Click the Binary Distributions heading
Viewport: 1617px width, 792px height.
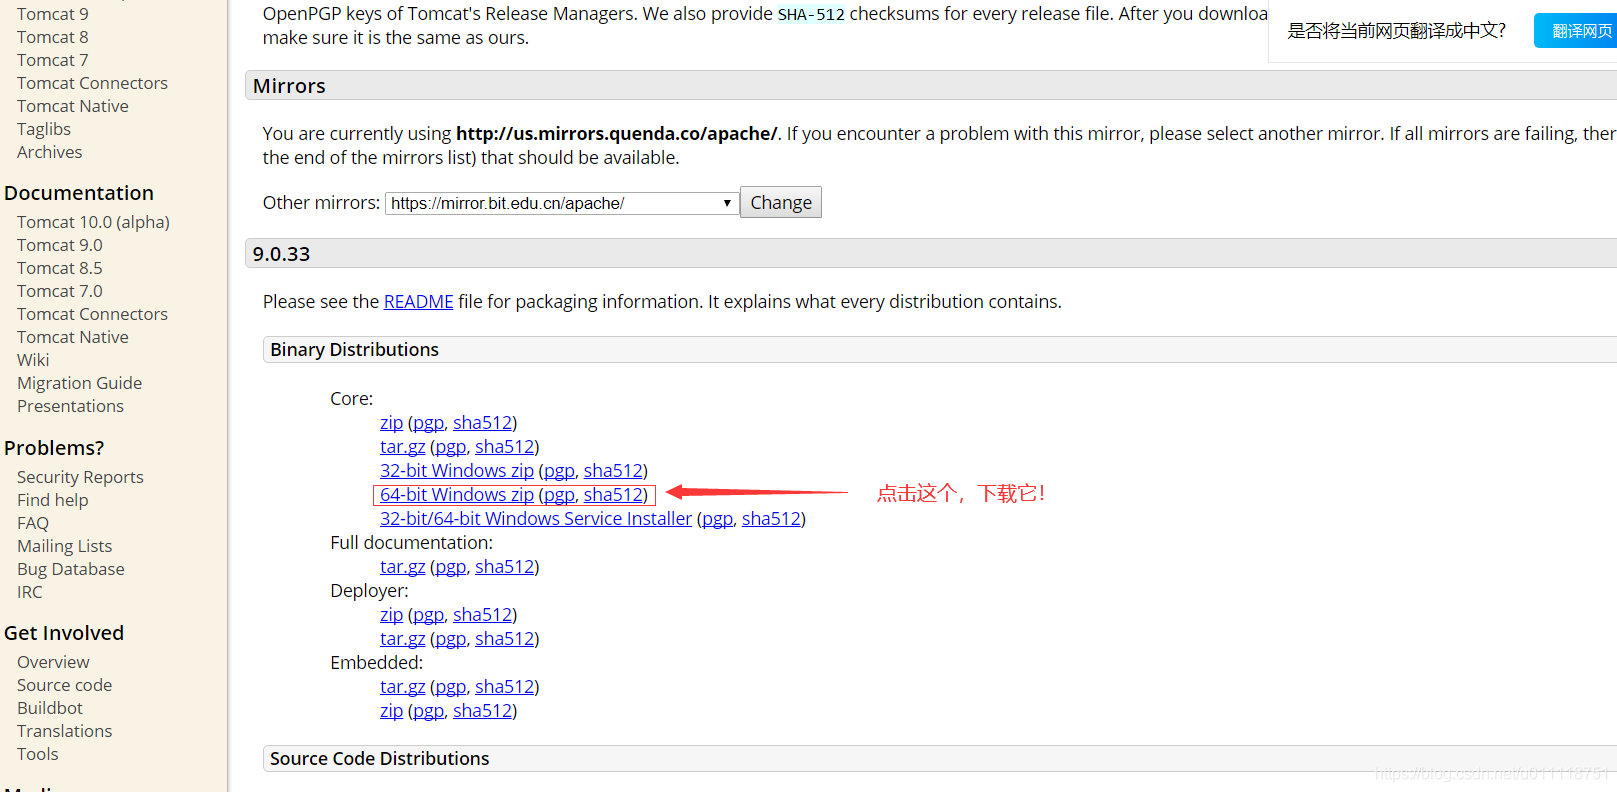354,349
